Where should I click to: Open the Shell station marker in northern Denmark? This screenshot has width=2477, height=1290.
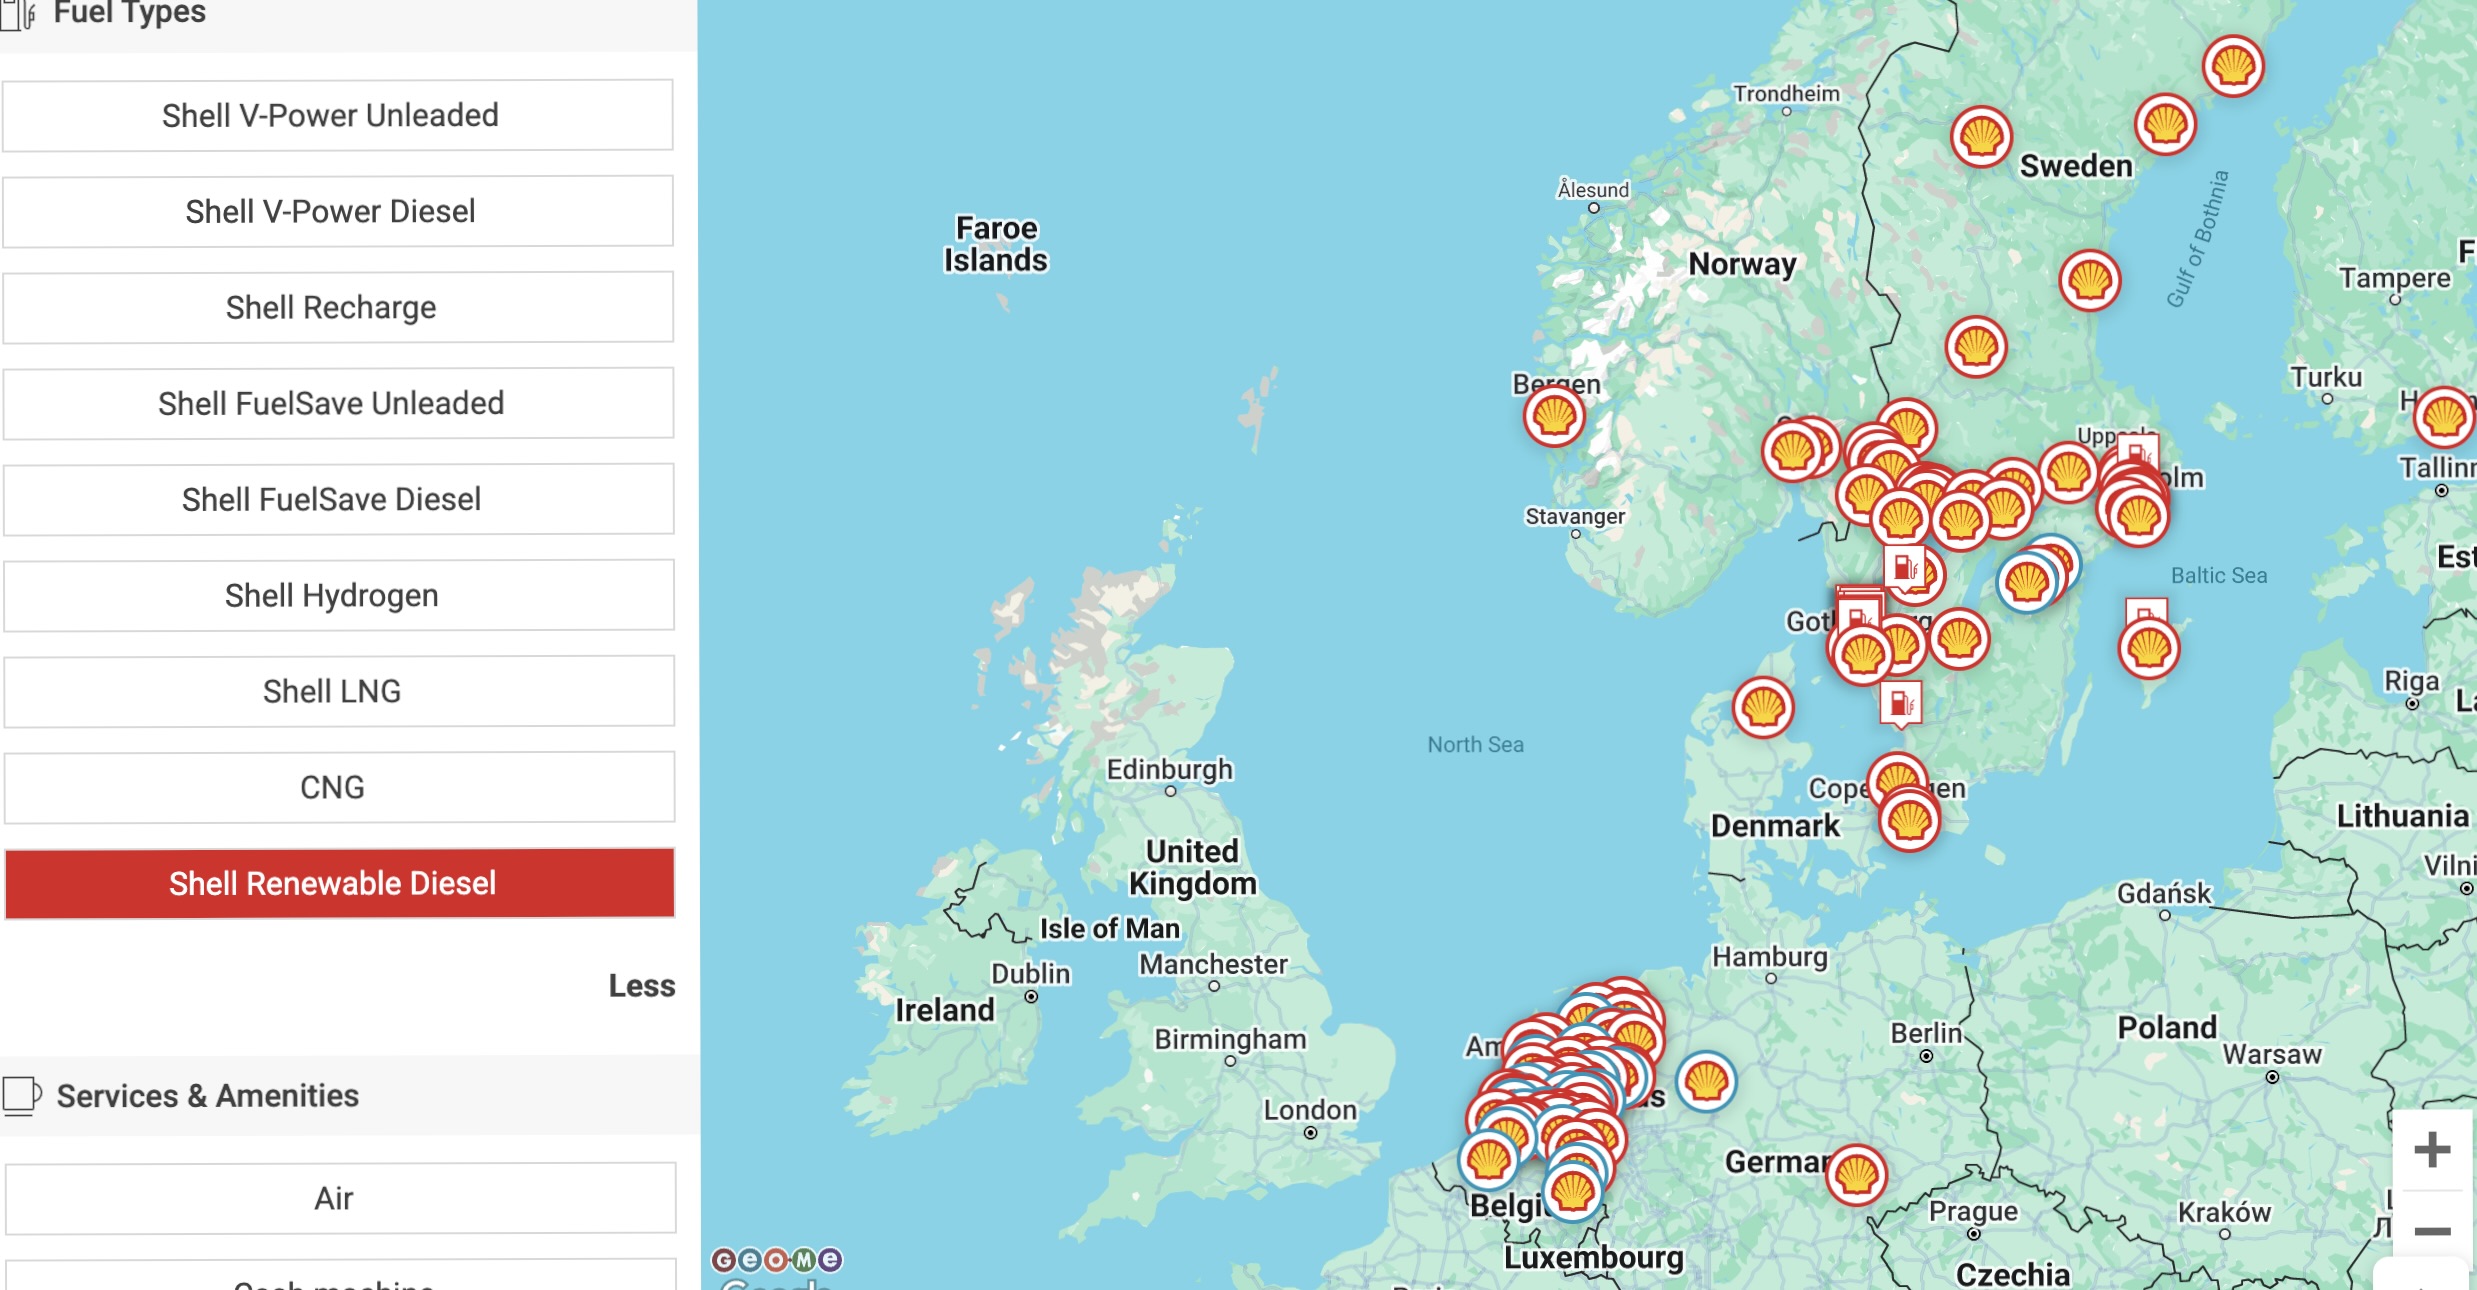point(1763,708)
